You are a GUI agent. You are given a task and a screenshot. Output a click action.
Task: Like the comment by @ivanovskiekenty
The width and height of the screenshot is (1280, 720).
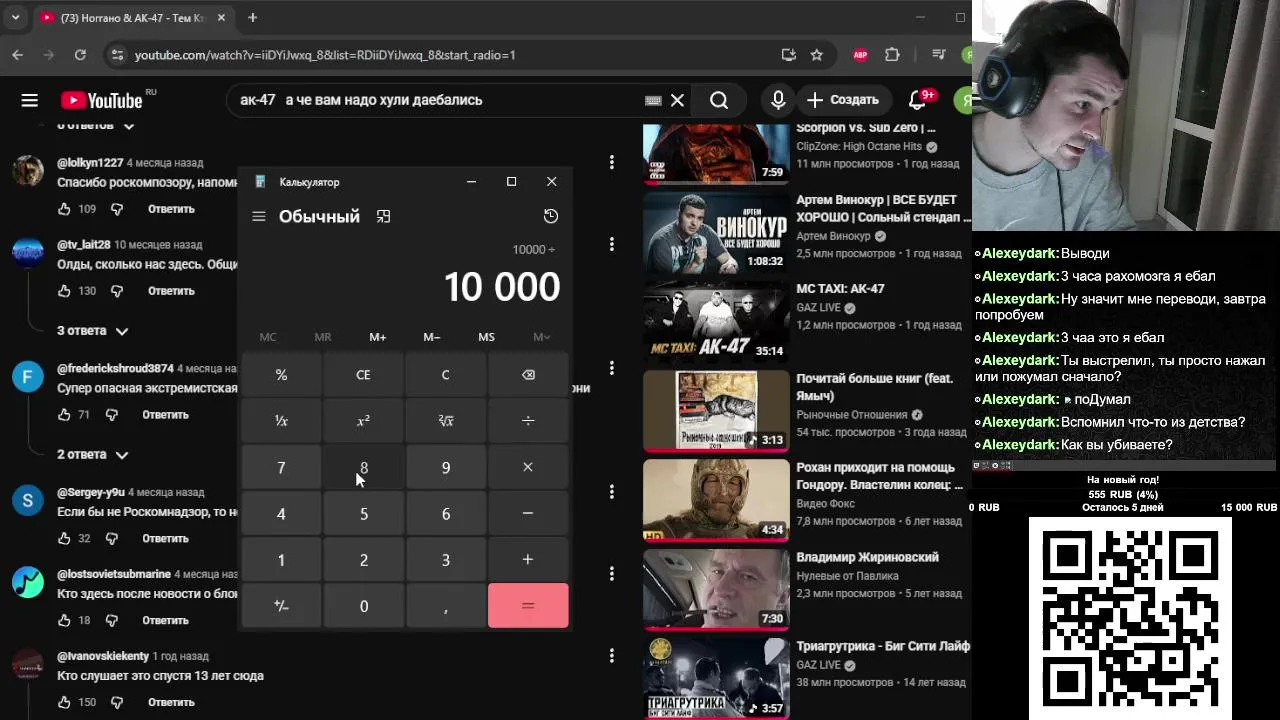(x=64, y=702)
